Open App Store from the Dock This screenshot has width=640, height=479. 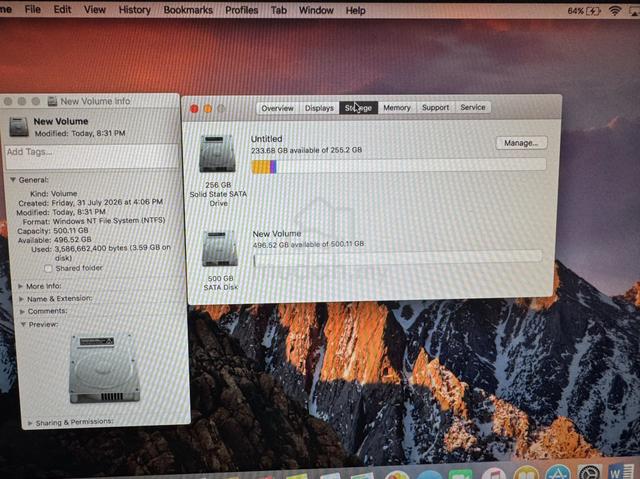point(557,472)
